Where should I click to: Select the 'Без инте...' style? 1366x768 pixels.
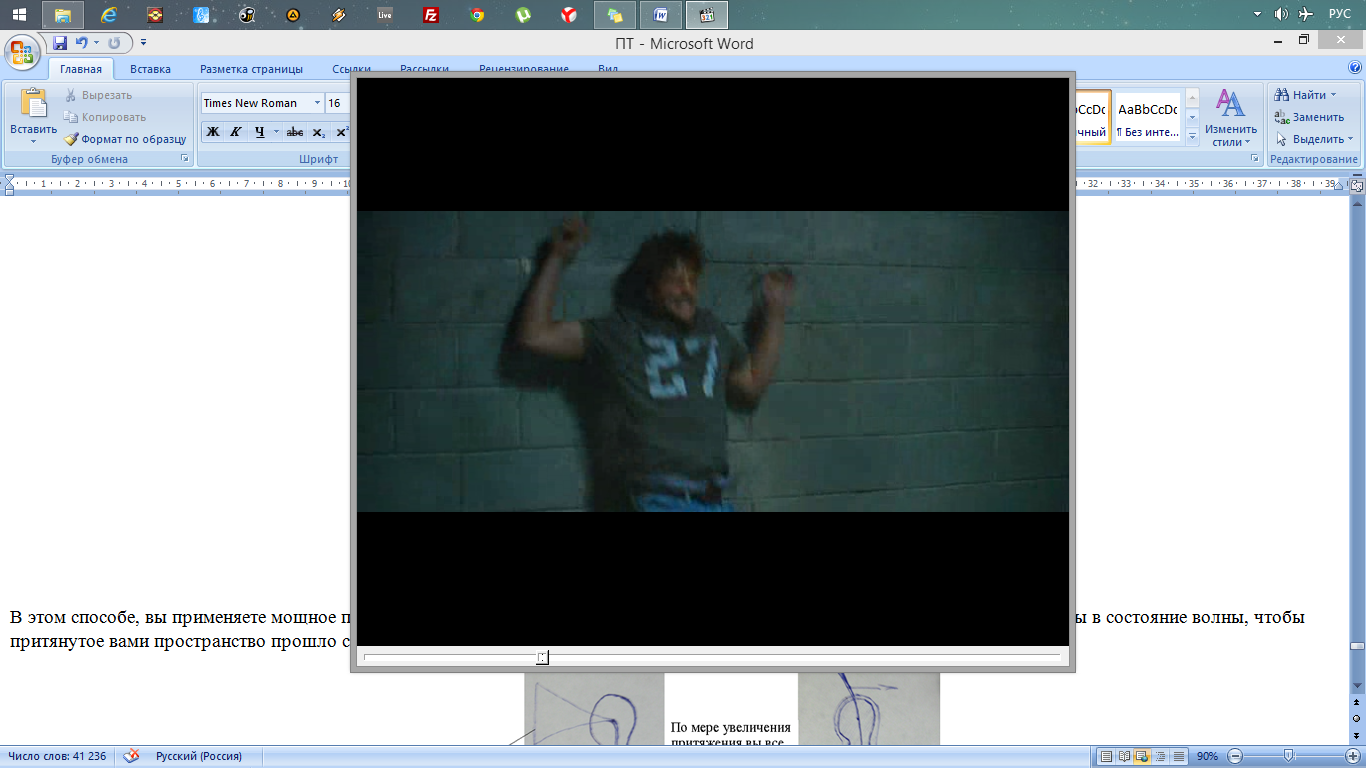pyautogui.click(x=1148, y=118)
